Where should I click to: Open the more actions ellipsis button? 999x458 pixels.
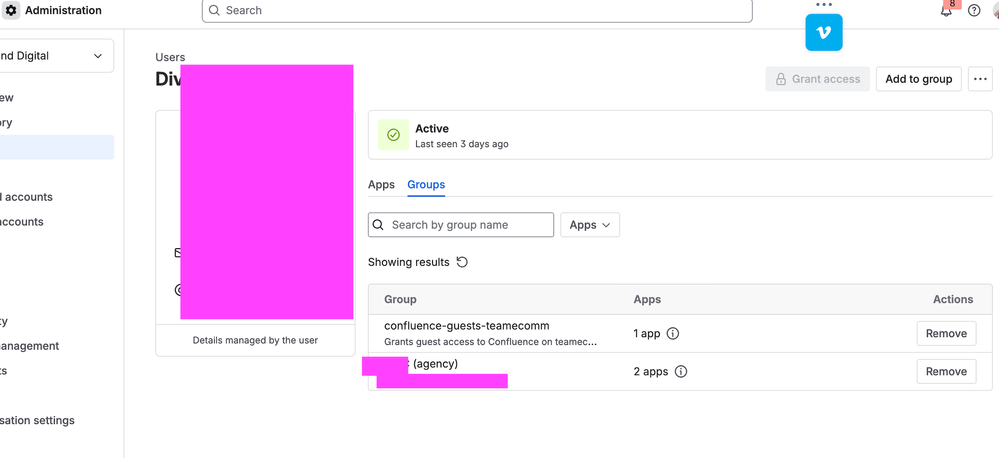[981, 79]
